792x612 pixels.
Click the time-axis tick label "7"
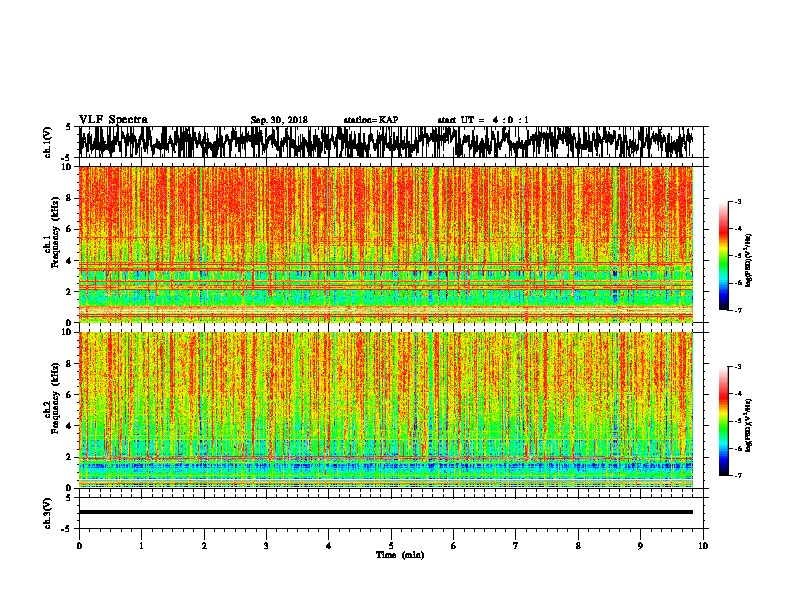516,546
